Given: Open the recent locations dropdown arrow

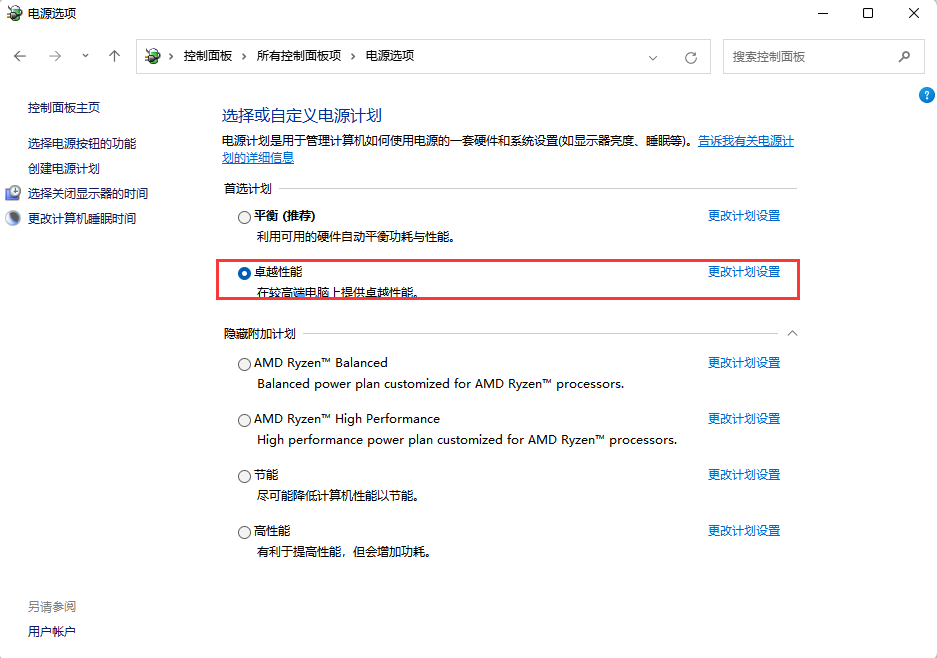Looking at the screenshot, I should (x=85, y=56).
